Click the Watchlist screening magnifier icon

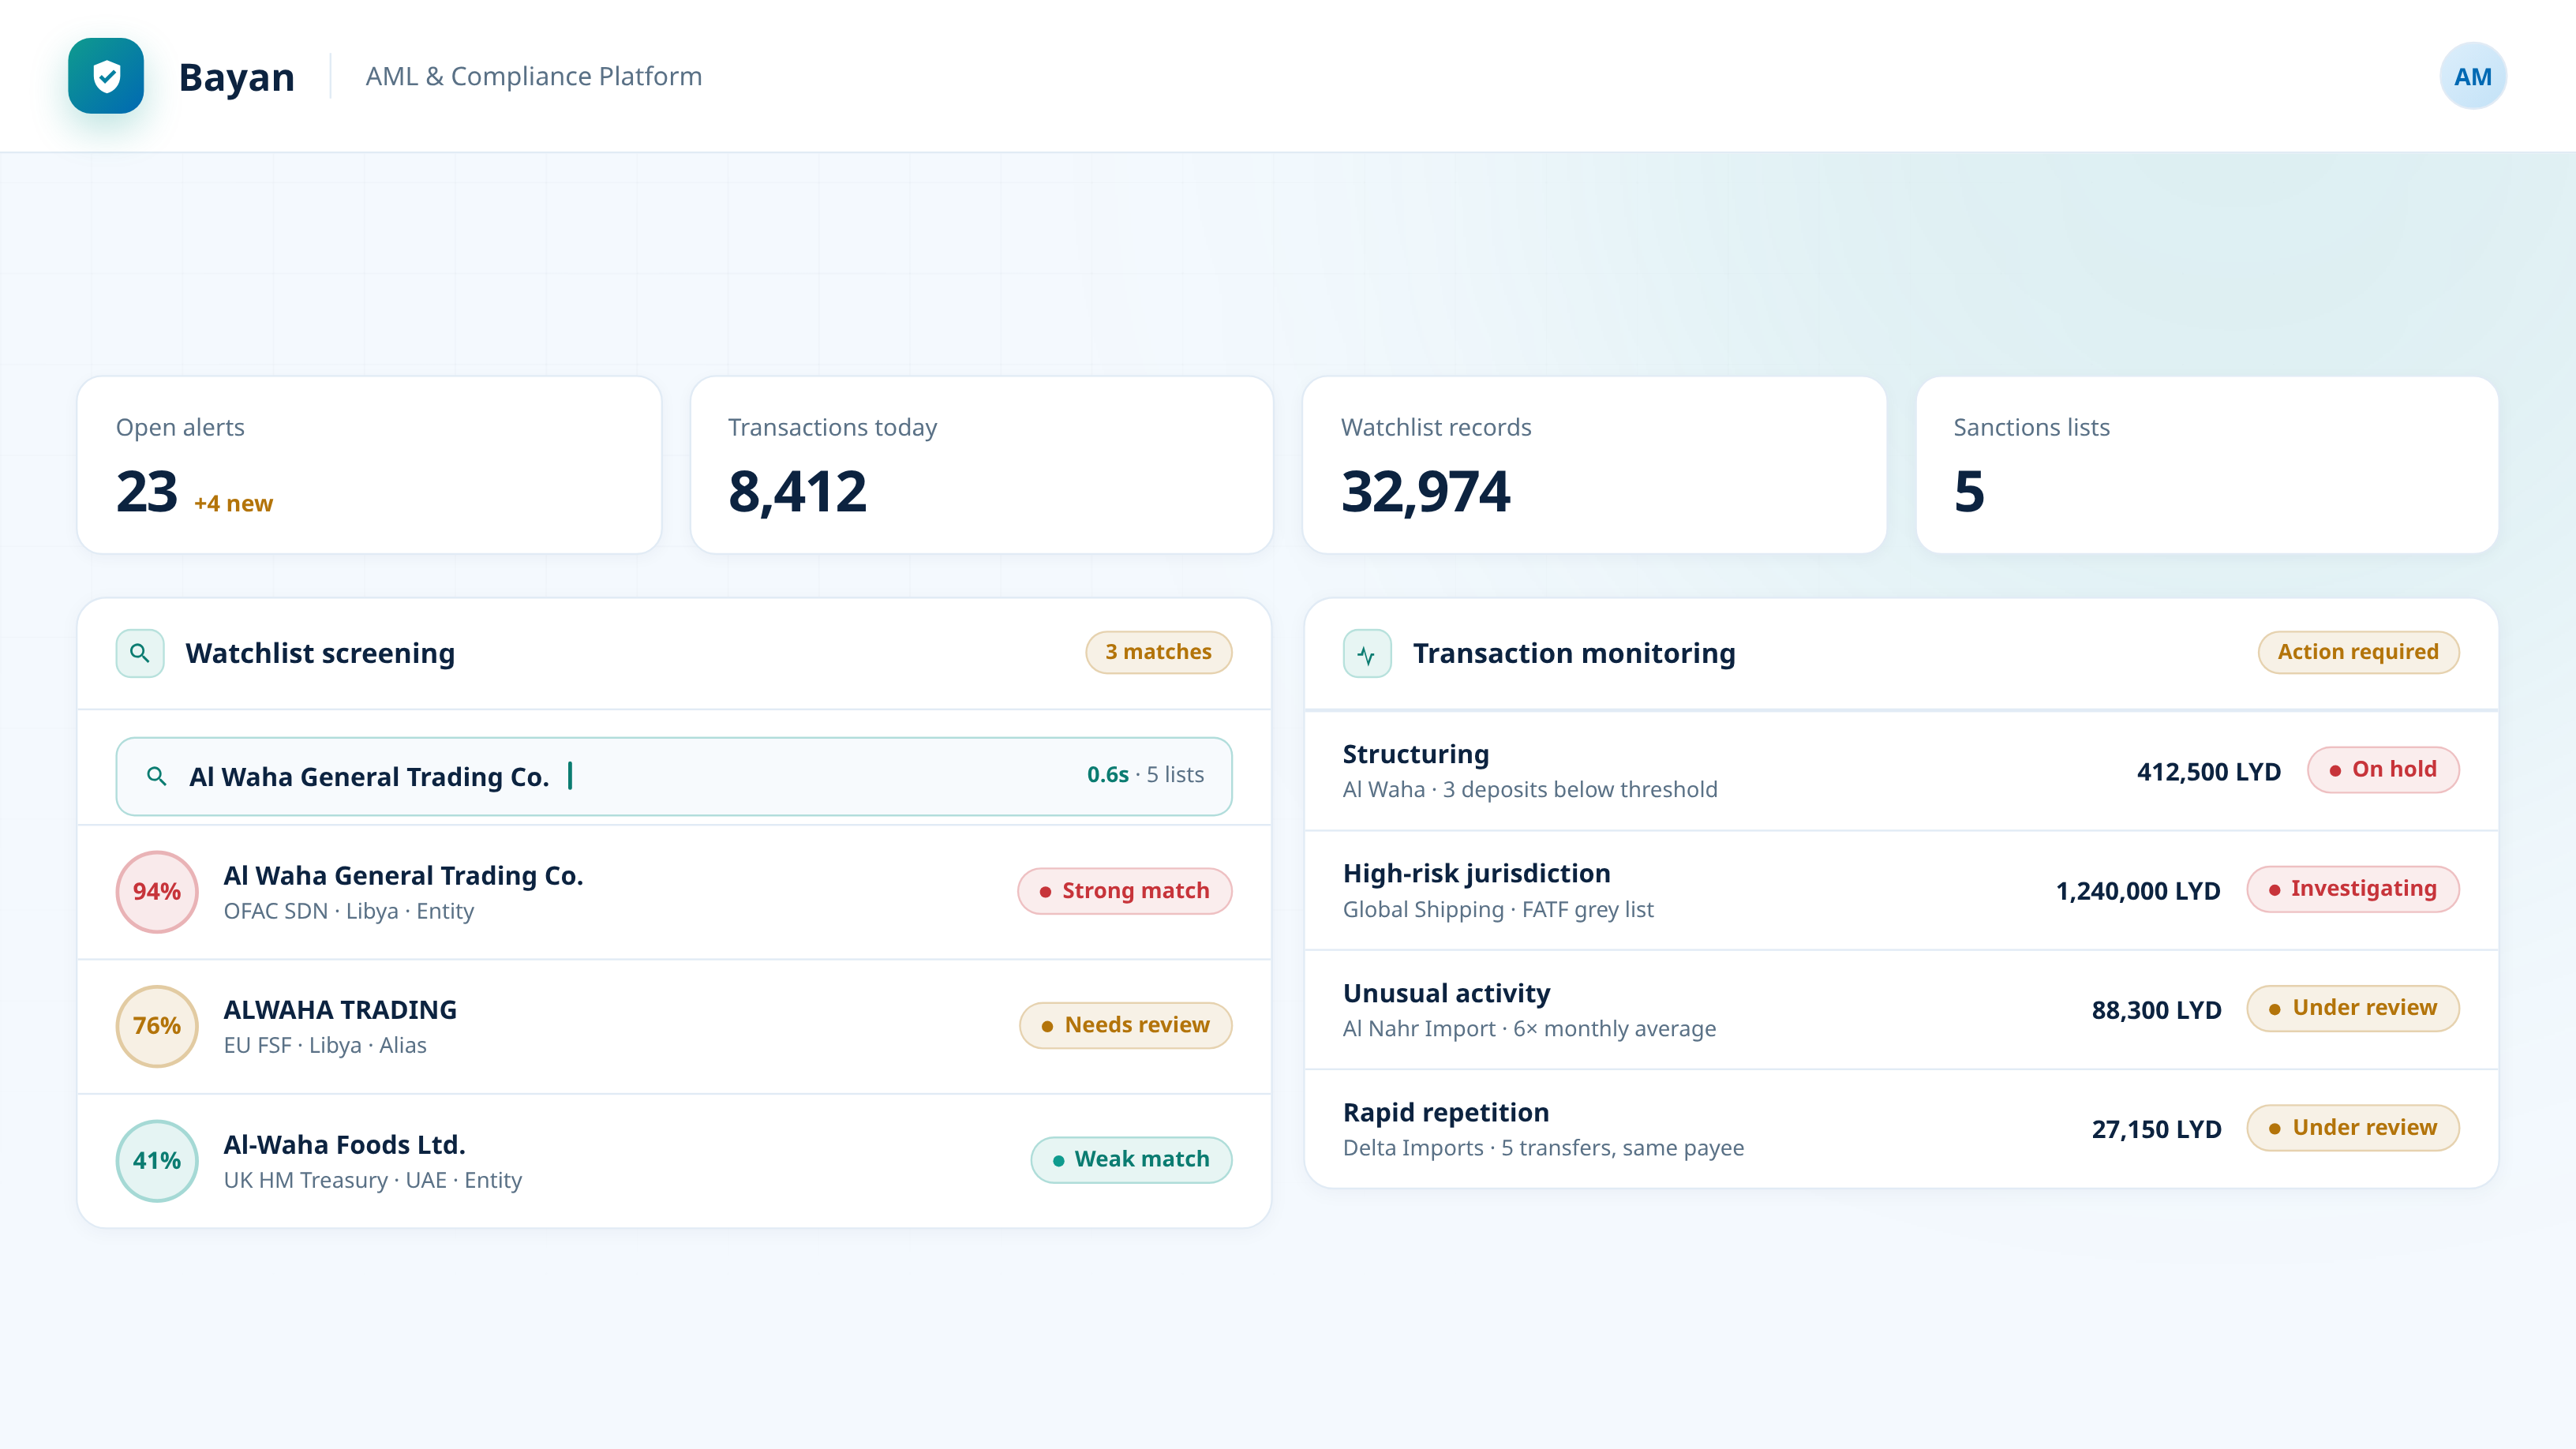(x=140, y=653)
